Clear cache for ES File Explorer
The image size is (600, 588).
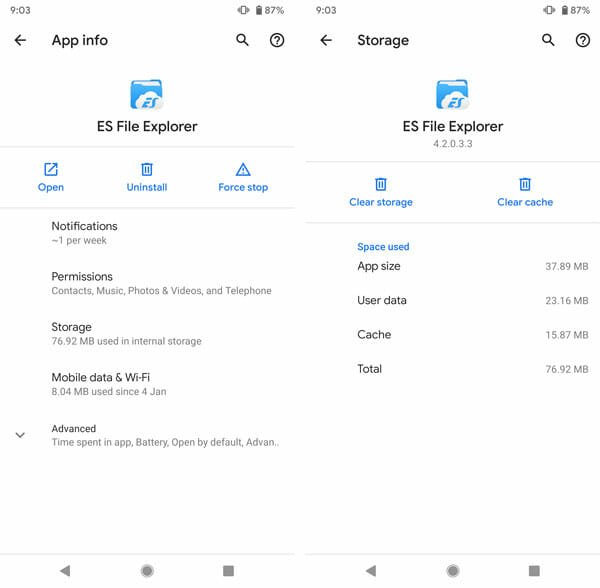pos(525,192)
